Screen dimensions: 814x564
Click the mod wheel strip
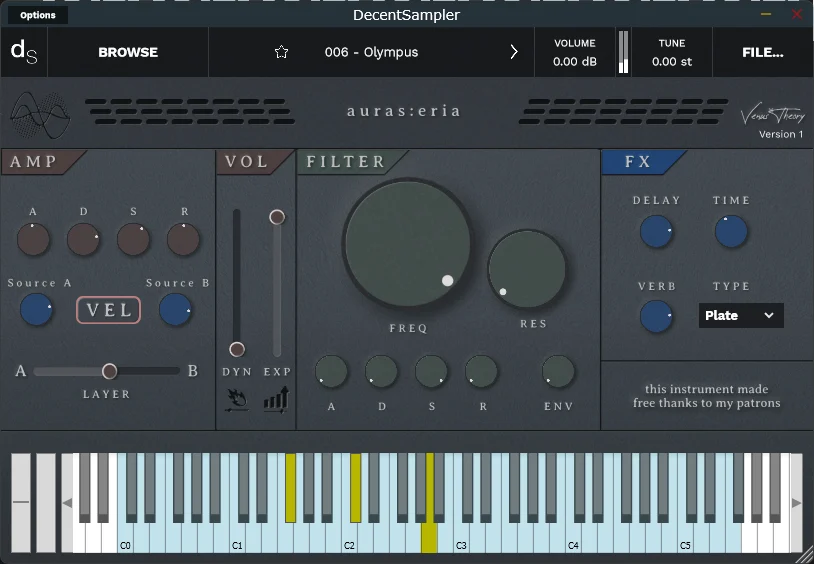click(46, 503)
